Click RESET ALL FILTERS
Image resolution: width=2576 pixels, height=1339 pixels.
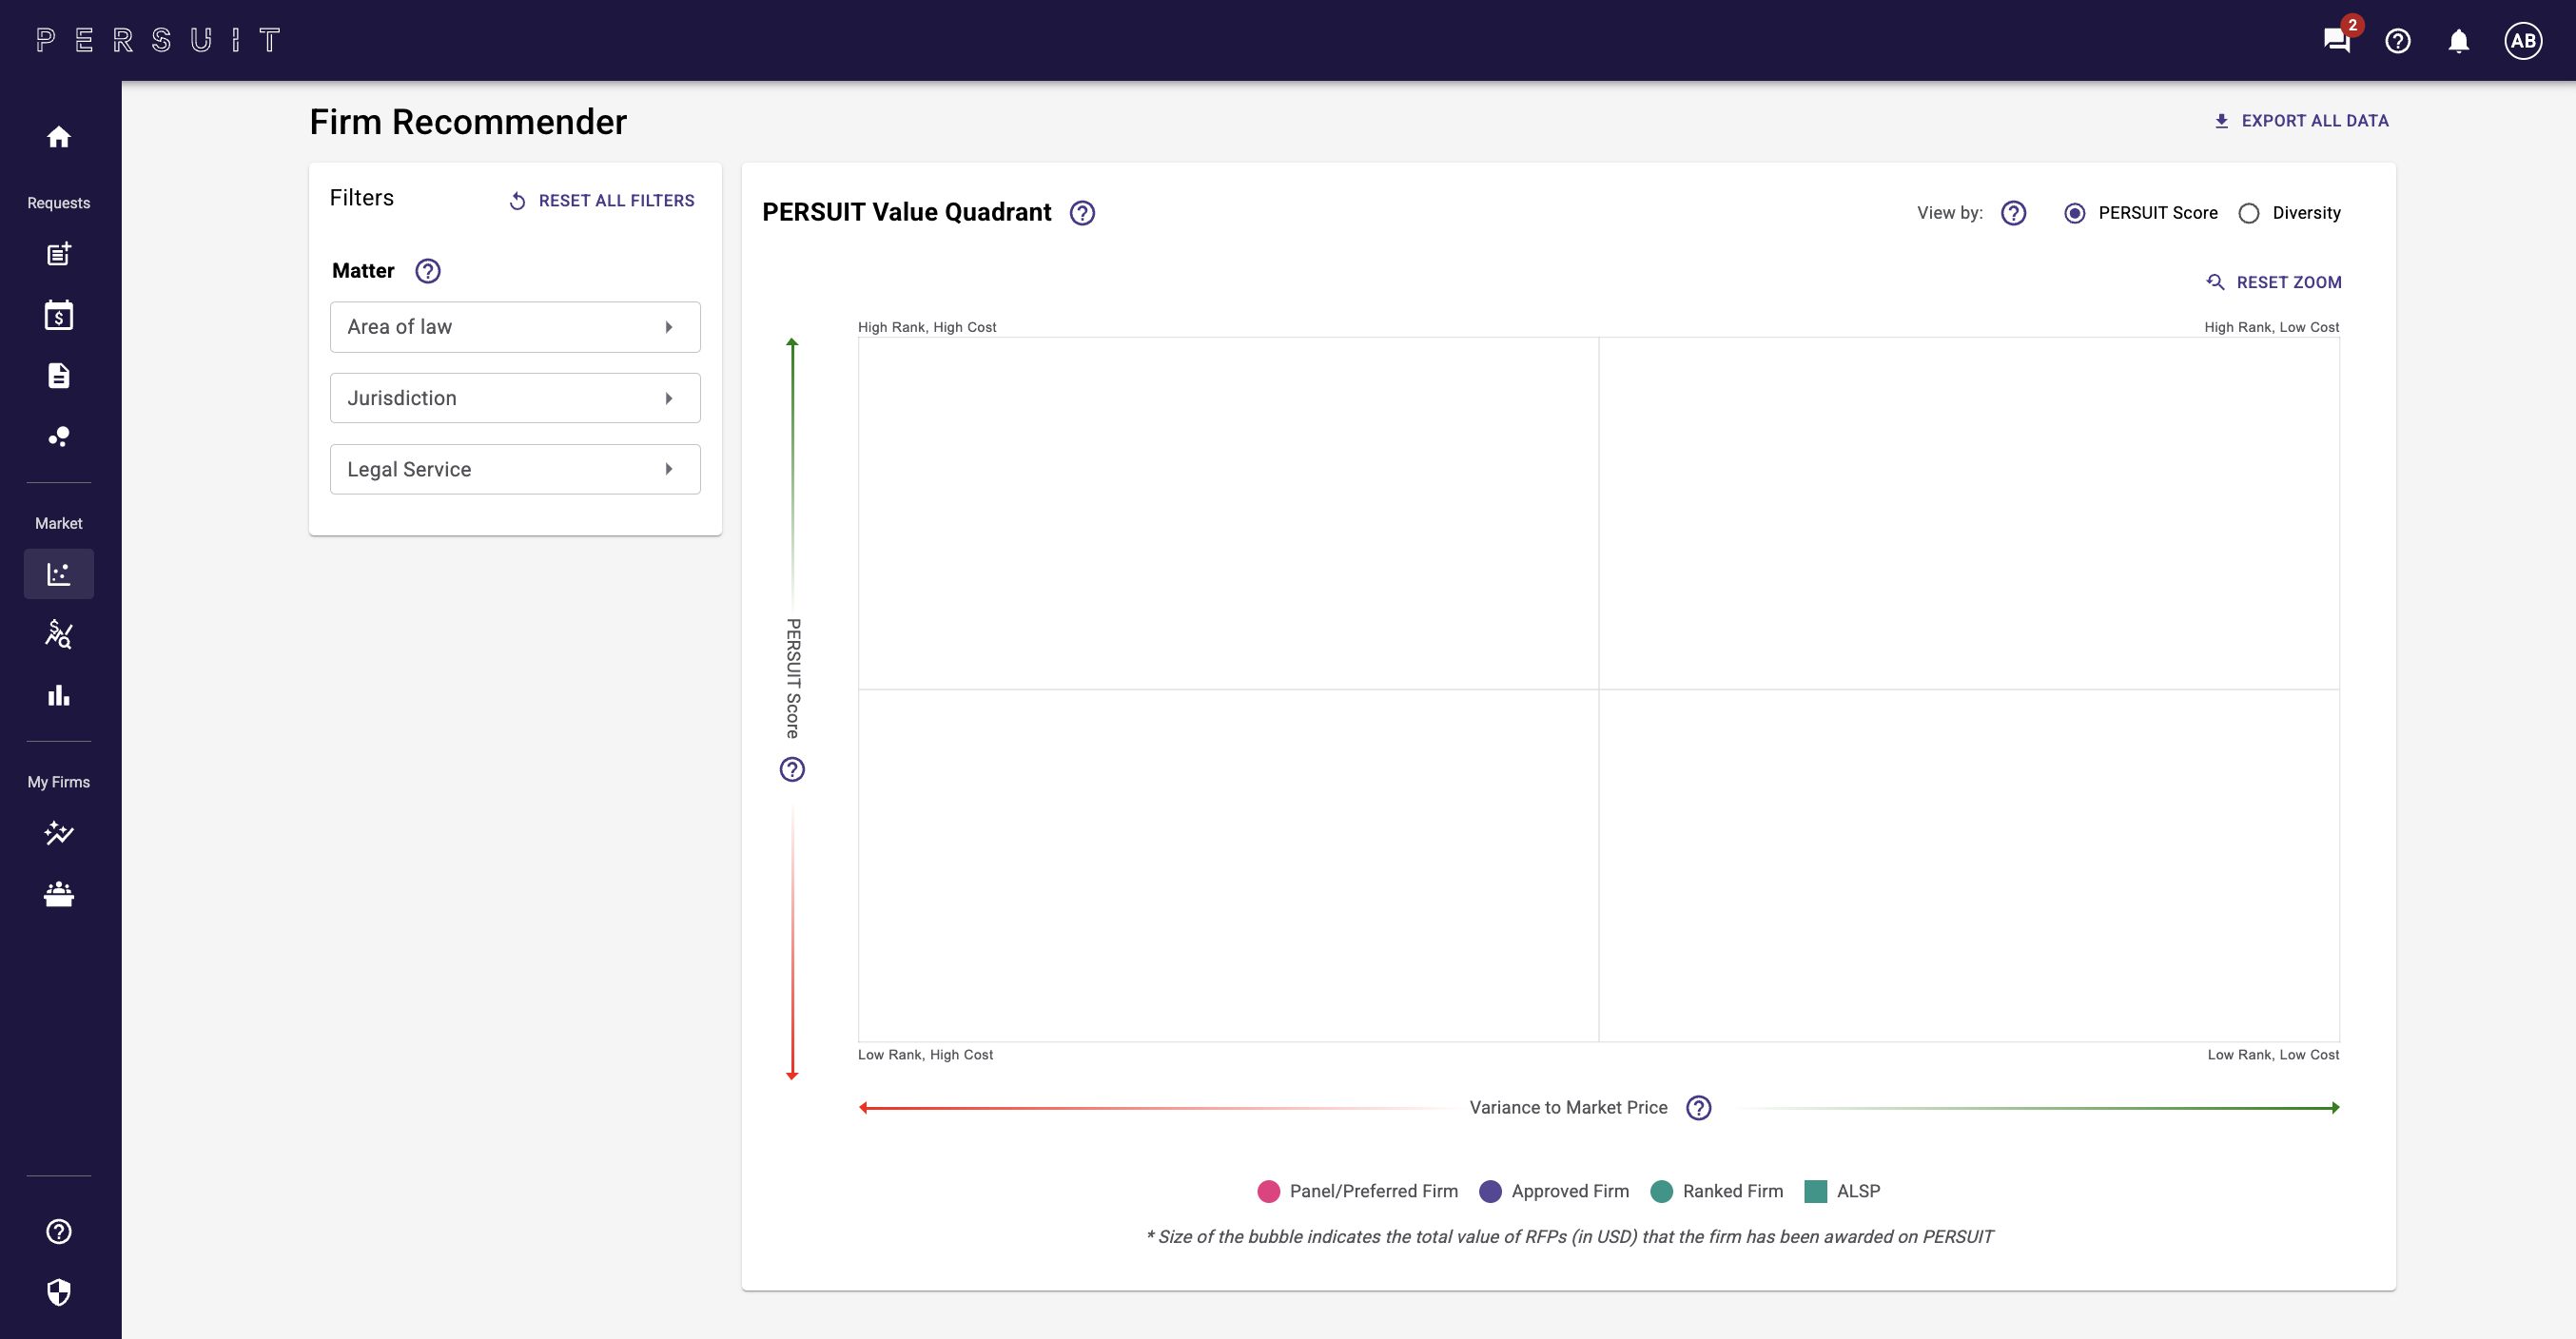(x=602, y=201)
